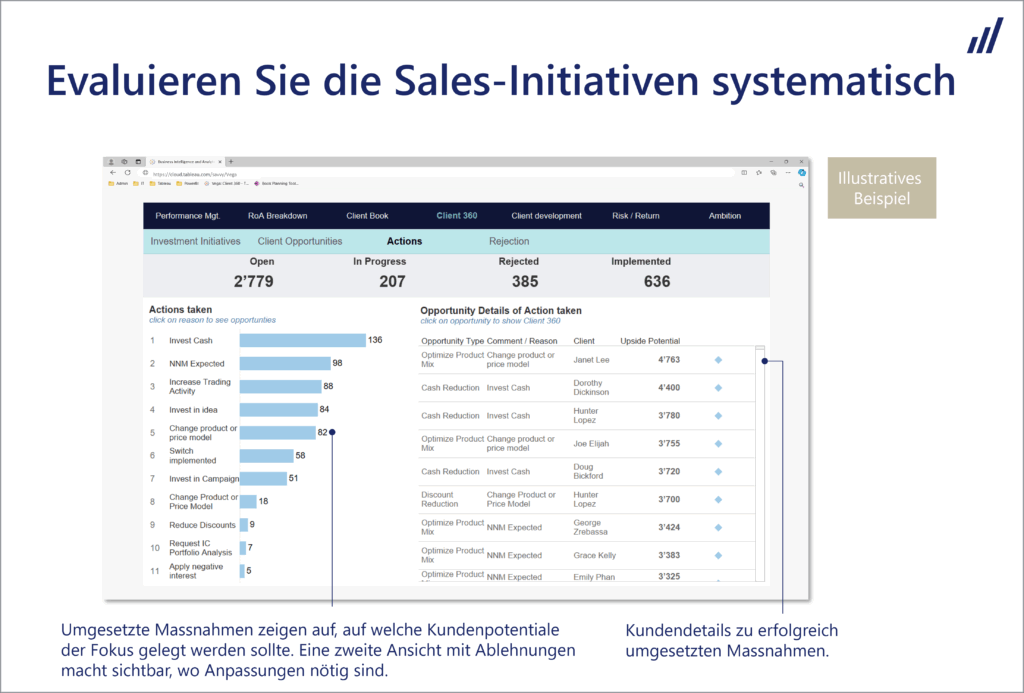Open the RoA Breakdown tab
The width and height of the screenshot is (1024, 693).
(277, 216)
